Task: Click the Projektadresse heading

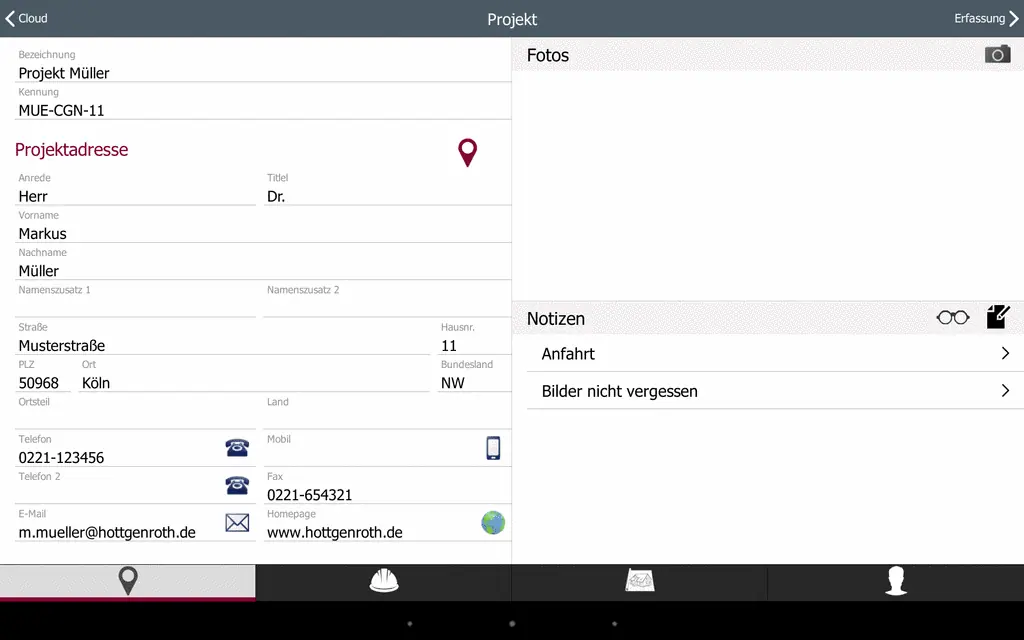Action: (x=71, y=150)
